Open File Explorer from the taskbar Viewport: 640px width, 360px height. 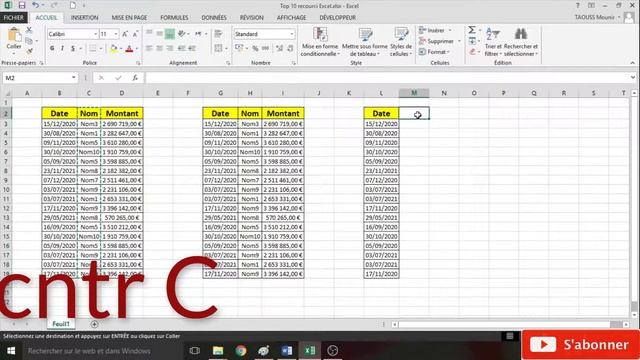point(218,351)
